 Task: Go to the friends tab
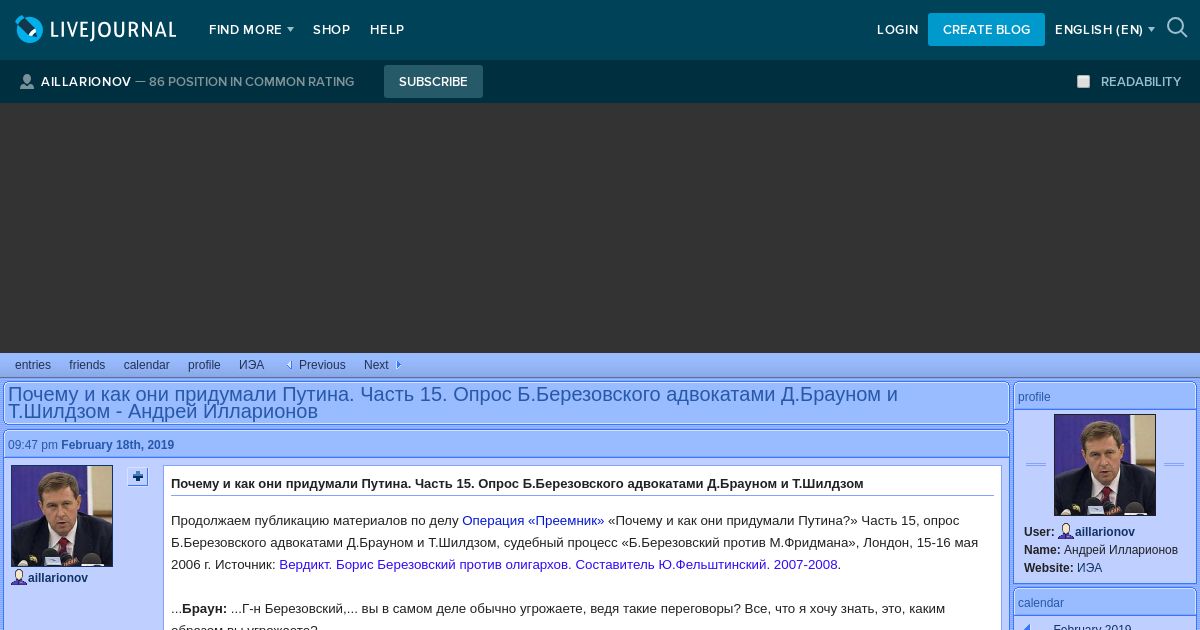(87, 365)
